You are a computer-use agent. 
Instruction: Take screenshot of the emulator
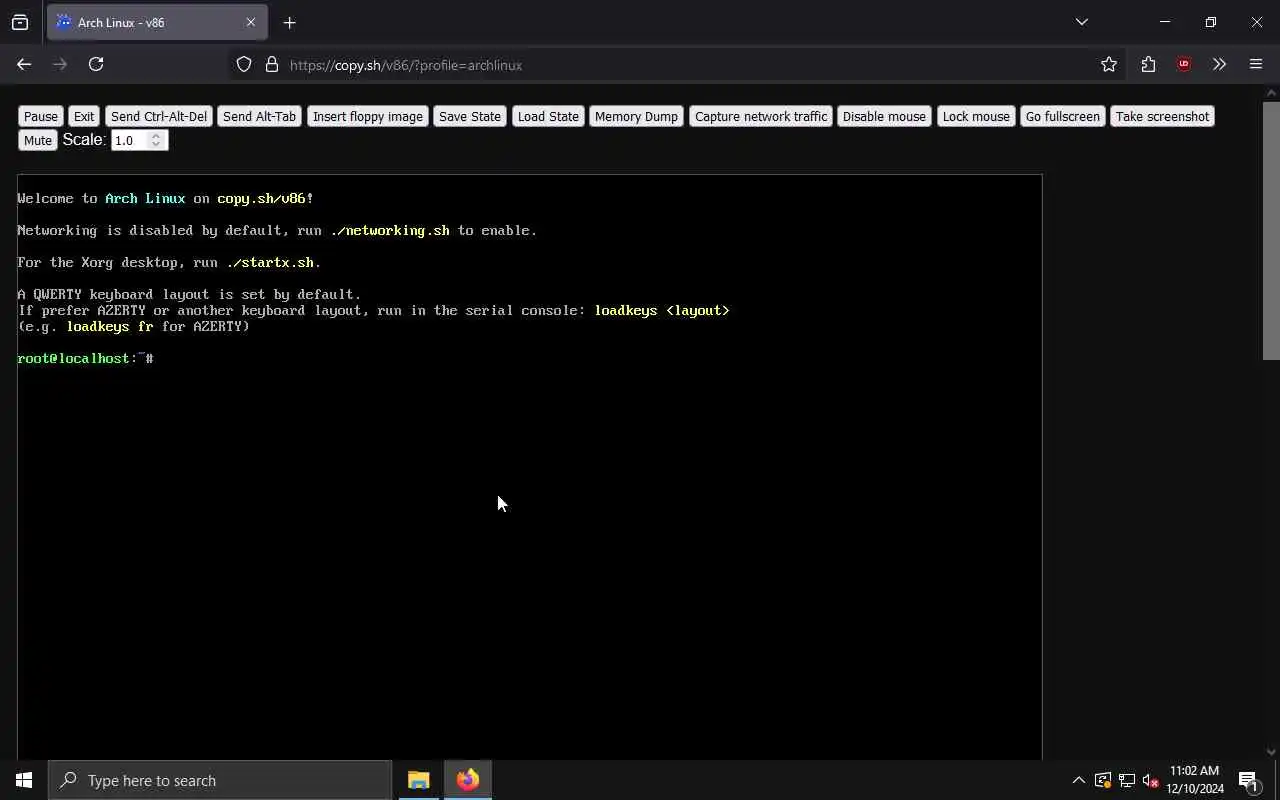coord(1162,116)
